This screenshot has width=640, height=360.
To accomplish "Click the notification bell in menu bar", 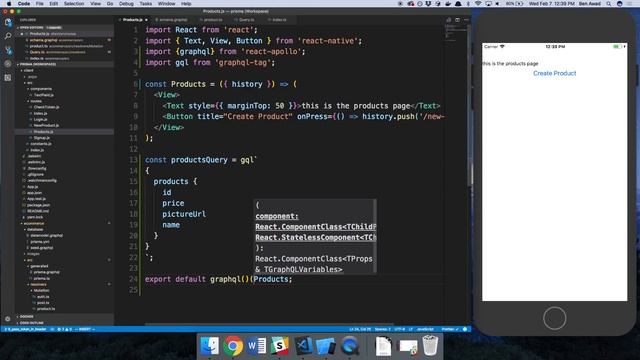I will coord(458,4).
